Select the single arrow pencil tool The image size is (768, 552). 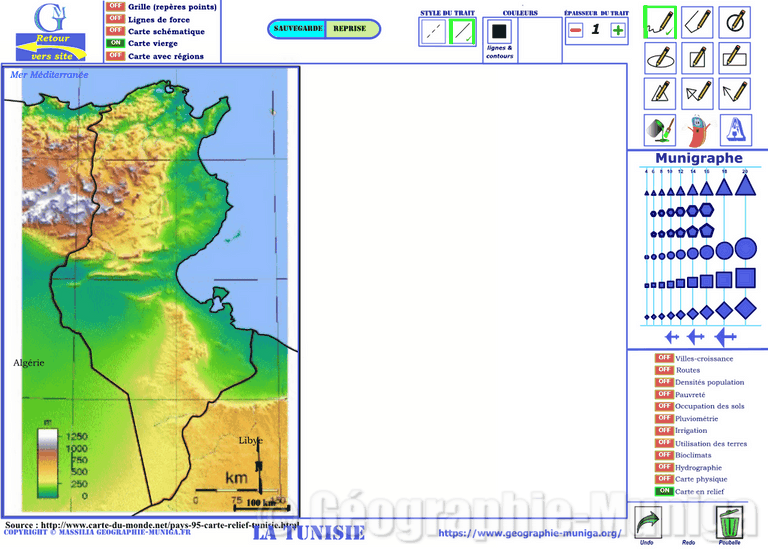coord(735,93)
